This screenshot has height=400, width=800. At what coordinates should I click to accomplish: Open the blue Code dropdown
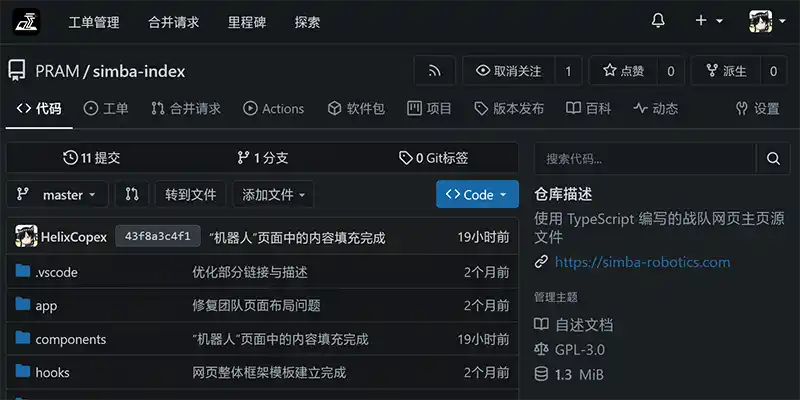pos(477,194)
